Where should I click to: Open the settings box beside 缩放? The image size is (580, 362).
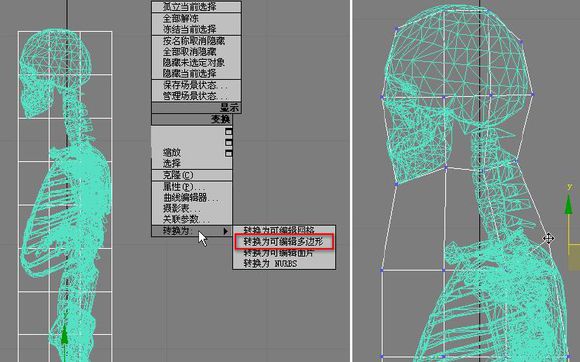[228, 153]
